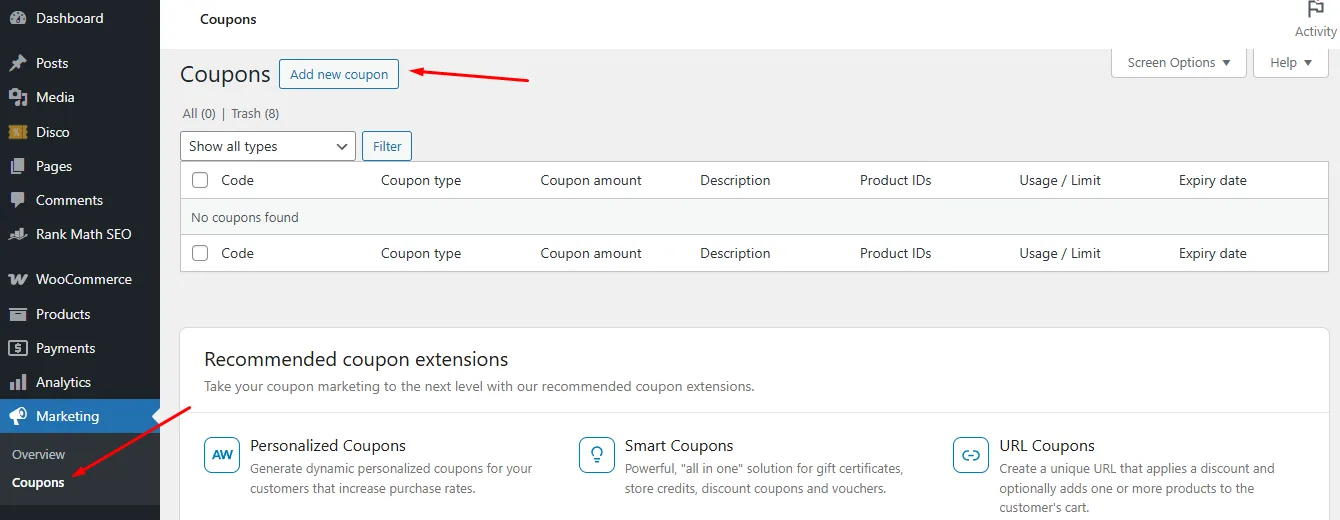This screenshot has width=1340, height=520.
Task: Click the Dashboard gauge icon
Action: click(17, 18)
